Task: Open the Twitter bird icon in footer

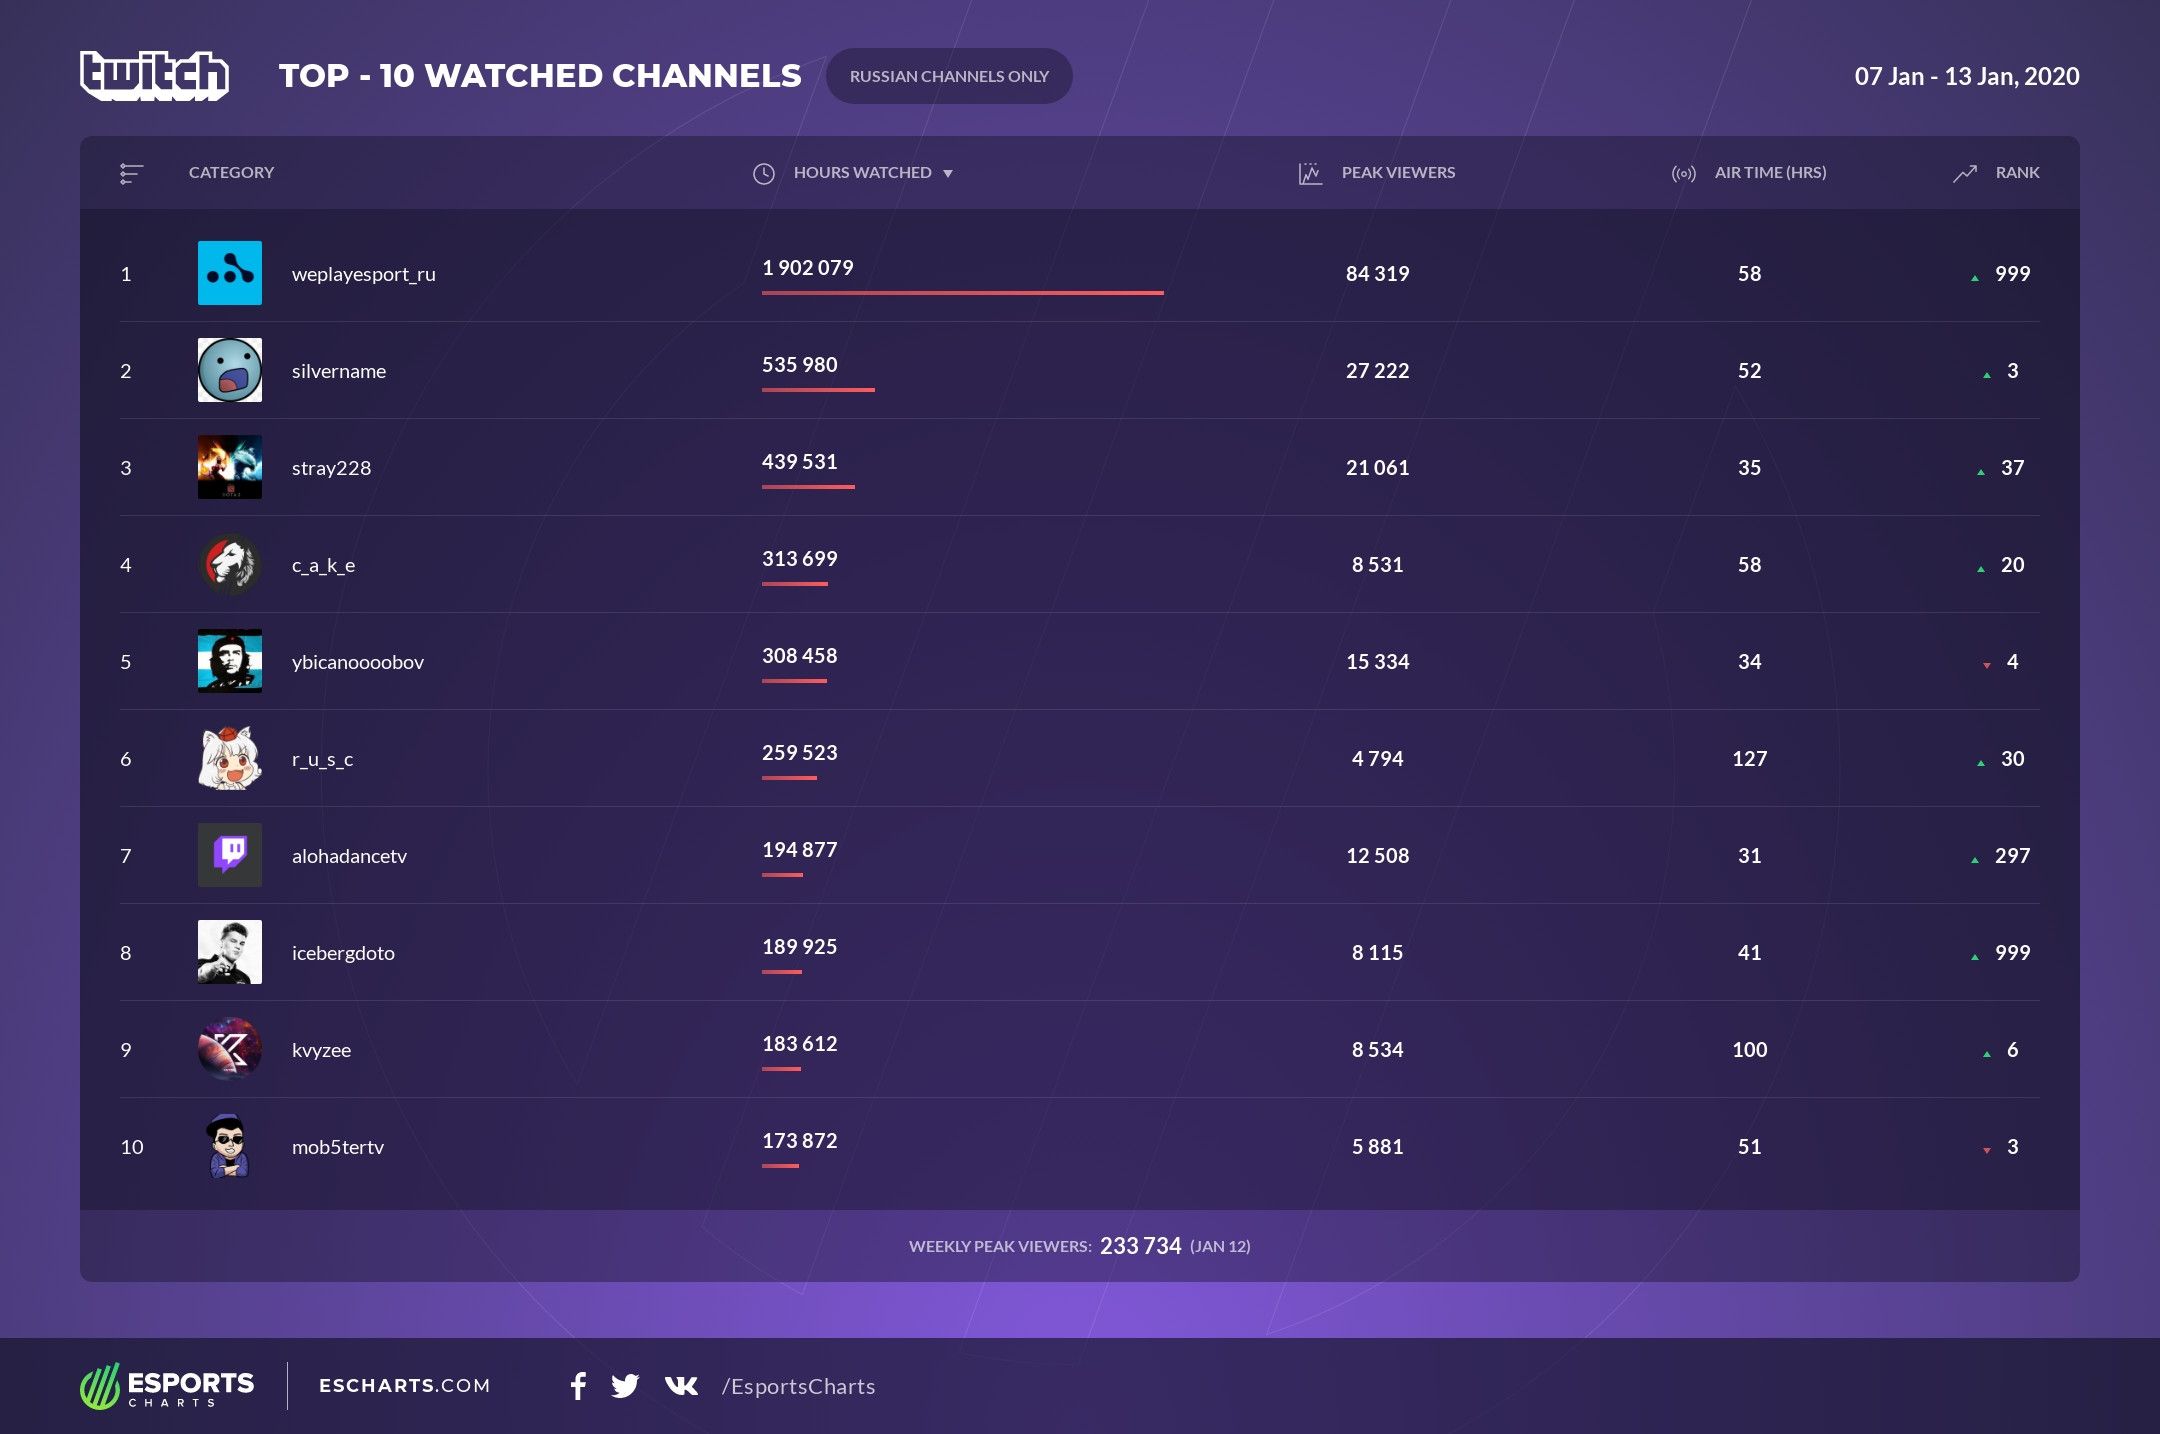Action: [x=625, y=1386]
